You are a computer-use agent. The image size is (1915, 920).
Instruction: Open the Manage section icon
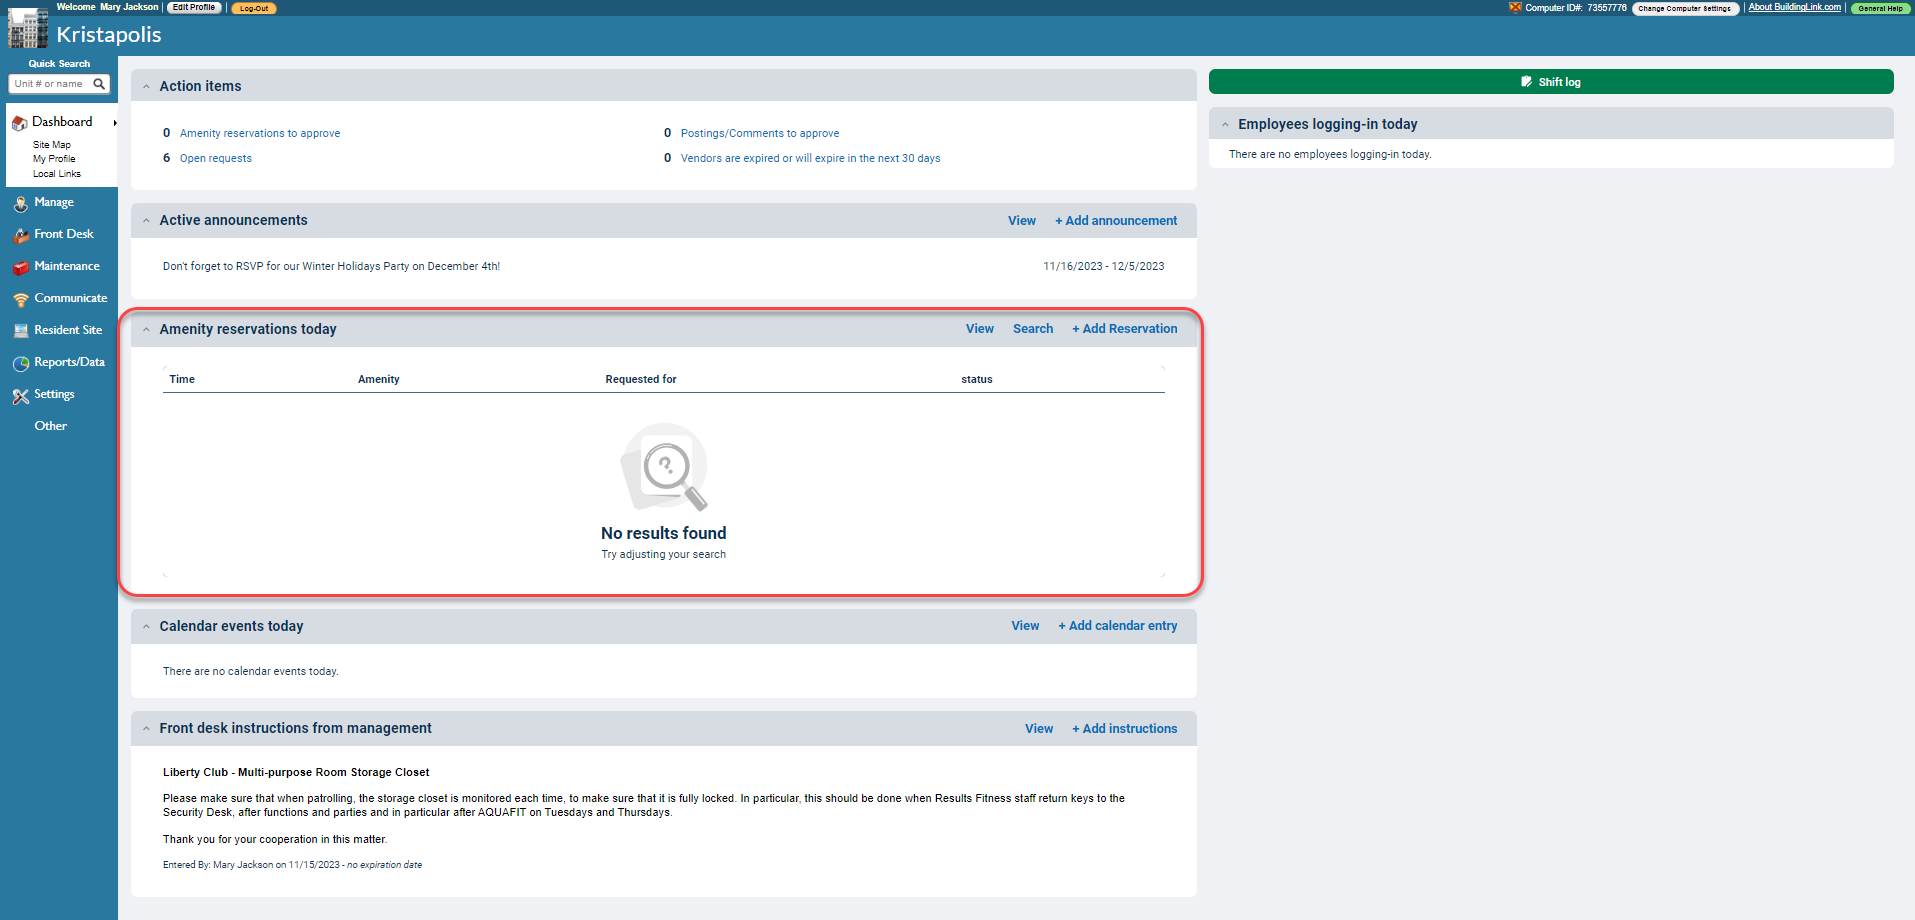coord(20,202)
